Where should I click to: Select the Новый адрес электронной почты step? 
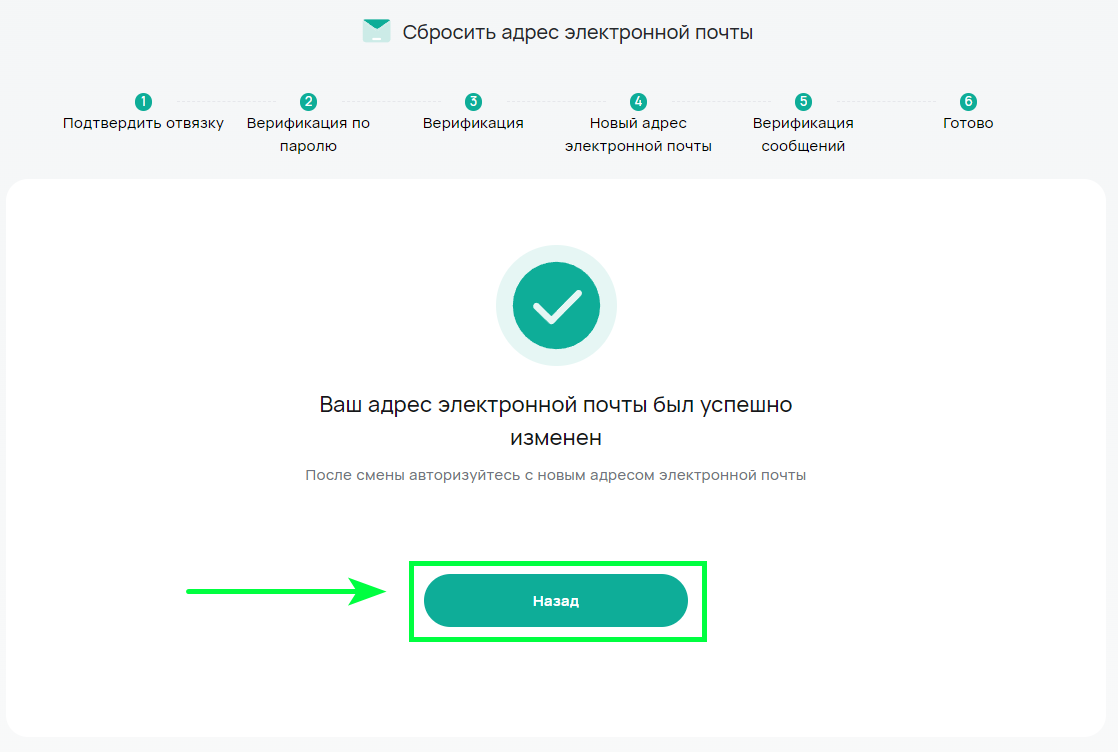638,134
